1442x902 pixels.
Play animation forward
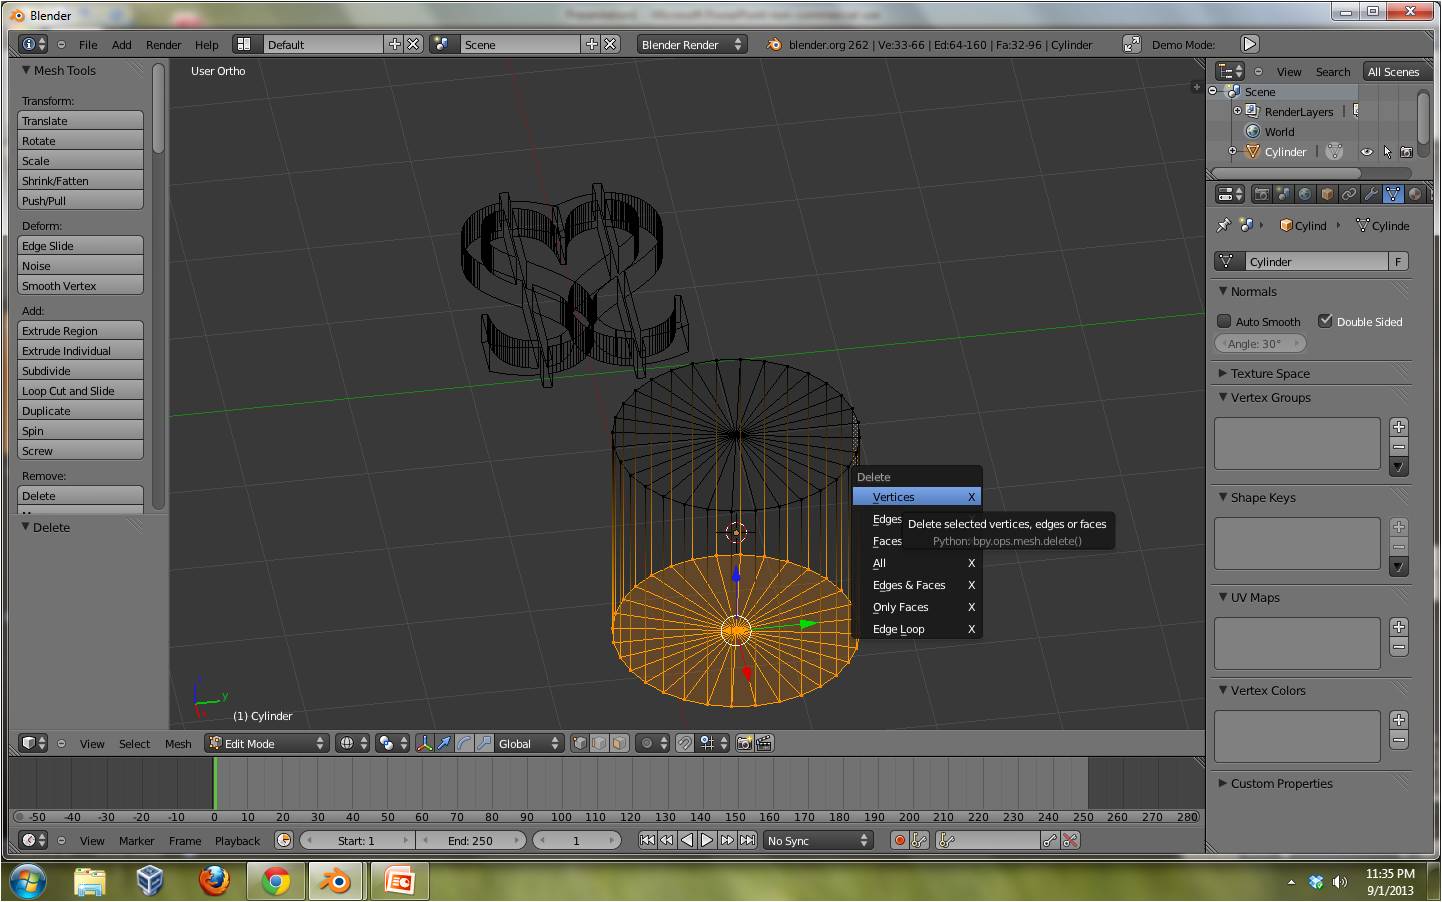pos(707,841)
